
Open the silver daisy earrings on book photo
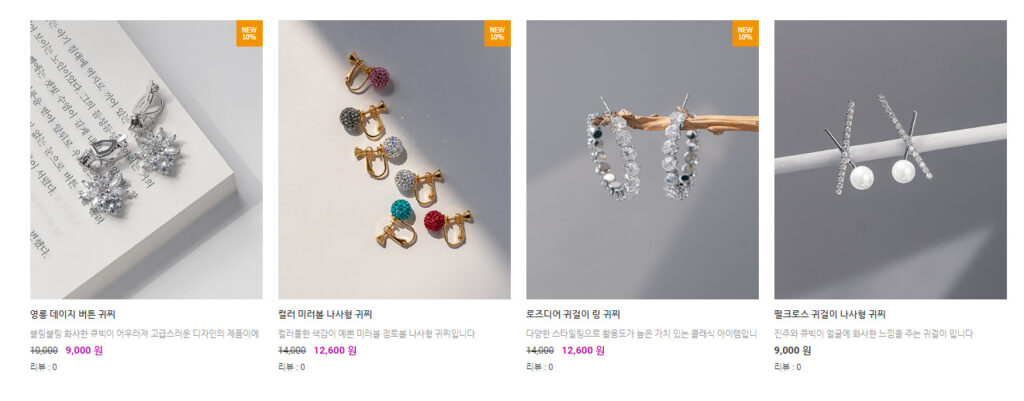pos(146,159)
